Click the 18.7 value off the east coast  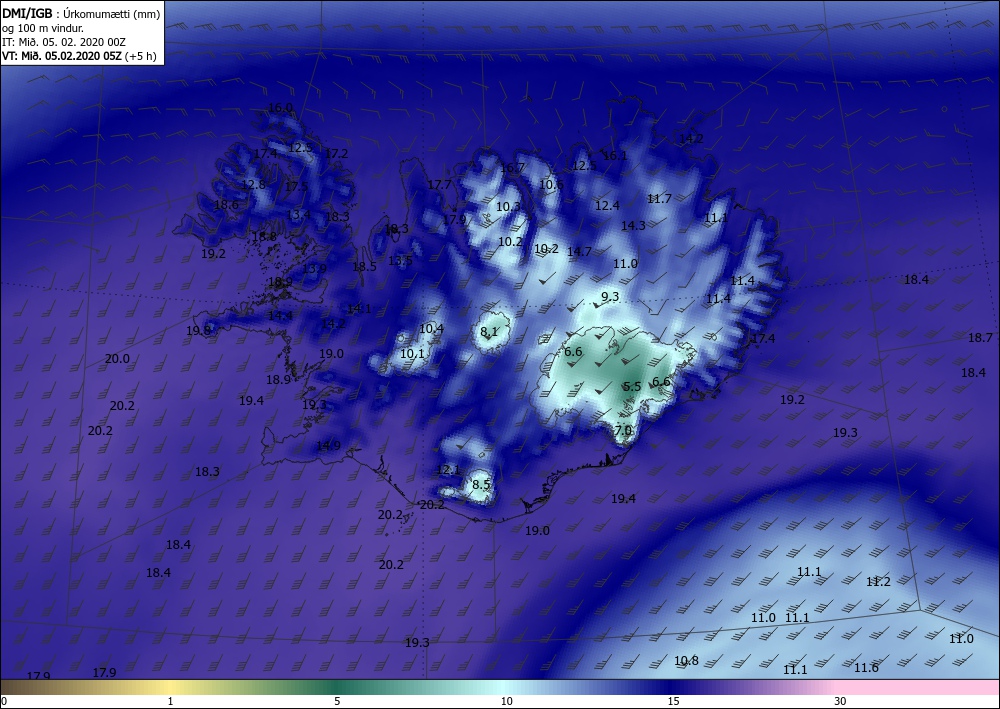coord(980,338)
